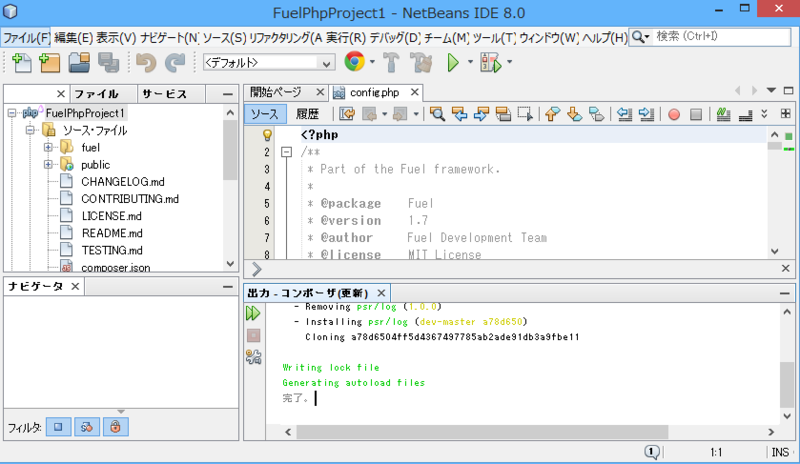Image resolution: width=800 pixels, height=464 pixels.
Task: Toggle Bookmark in editor toolbar
Action: pos(596,113)
